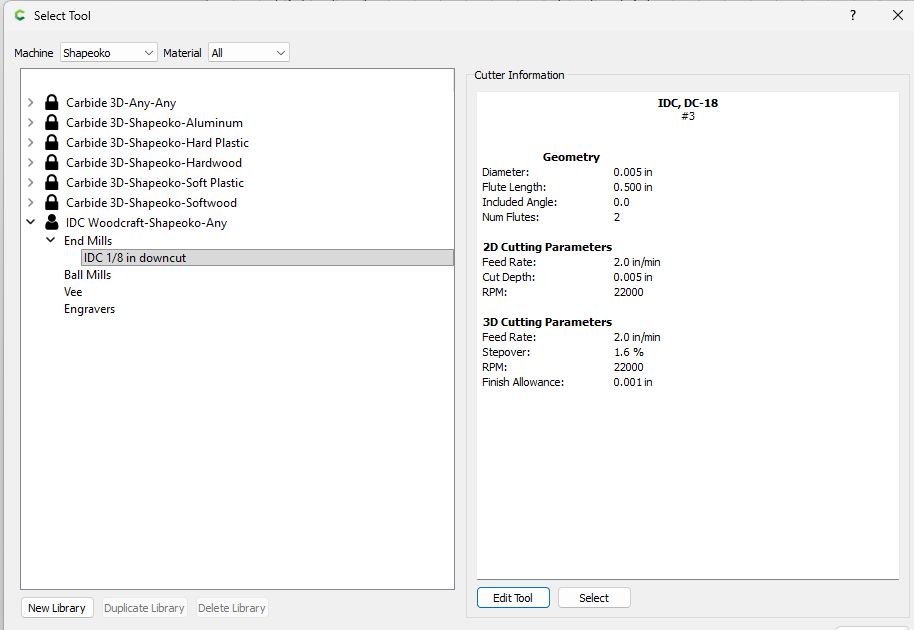Expand the Carbide 3D-Shapeoko-Hardwood library

click(x=30, y=163)
